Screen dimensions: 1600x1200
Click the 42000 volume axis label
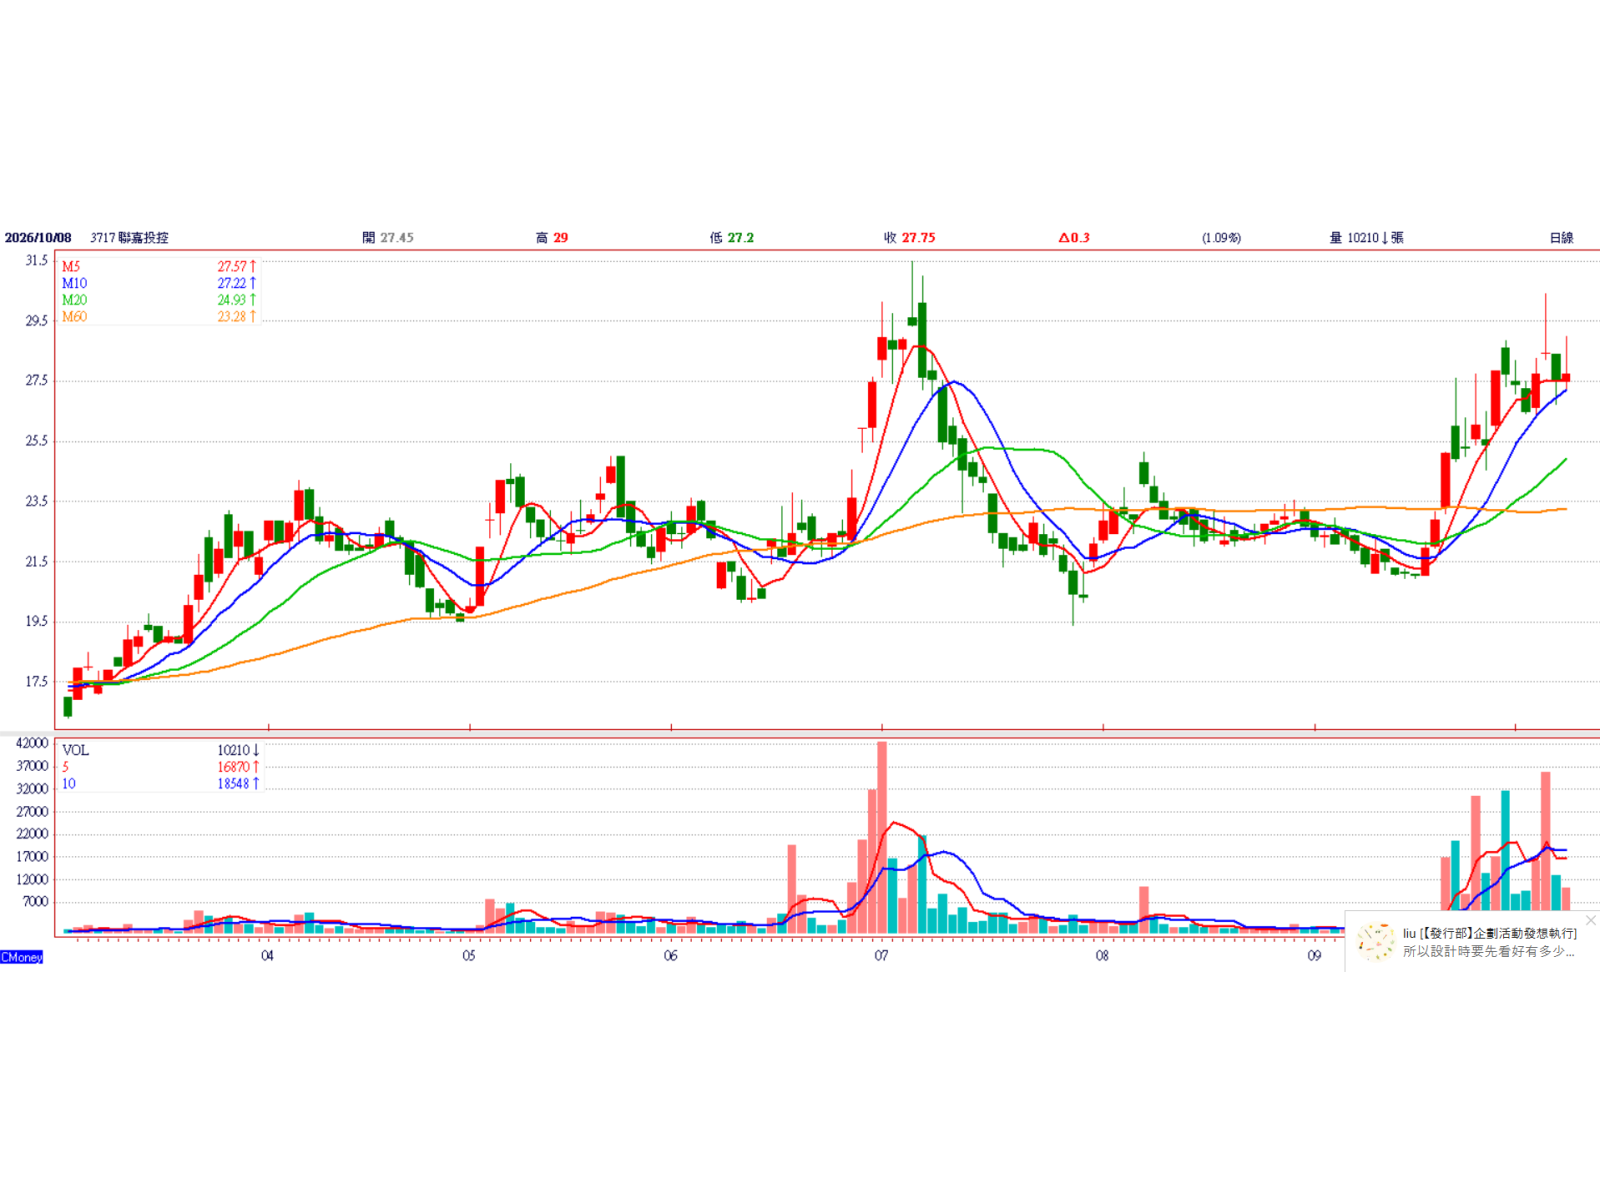tap(32, 744)
